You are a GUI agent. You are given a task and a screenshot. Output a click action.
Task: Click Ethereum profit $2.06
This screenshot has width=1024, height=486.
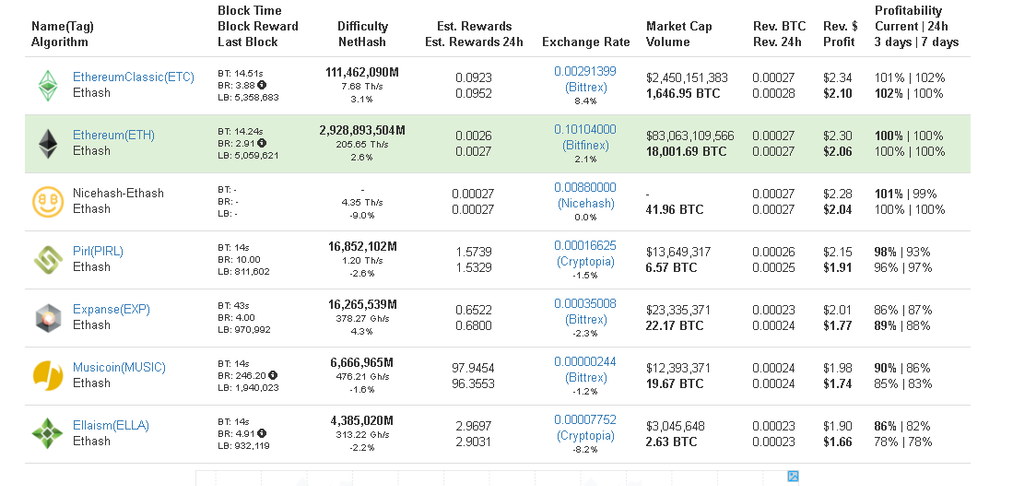pos(838,152)
